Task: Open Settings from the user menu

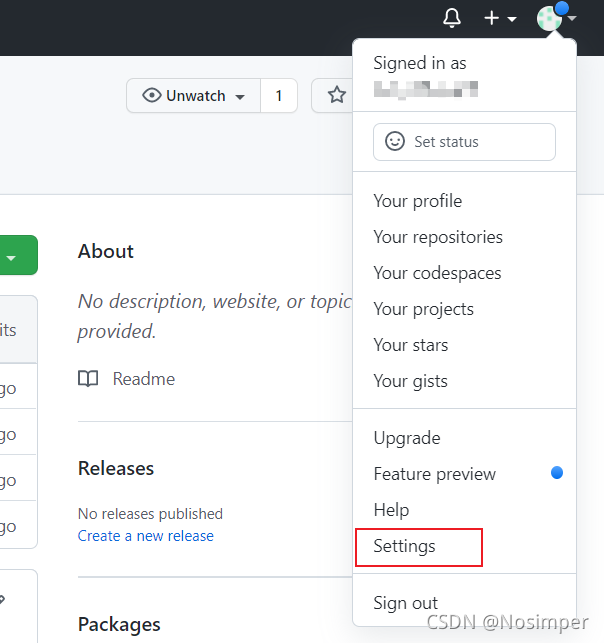Action: pyautogui.click(x=404, y=547)
